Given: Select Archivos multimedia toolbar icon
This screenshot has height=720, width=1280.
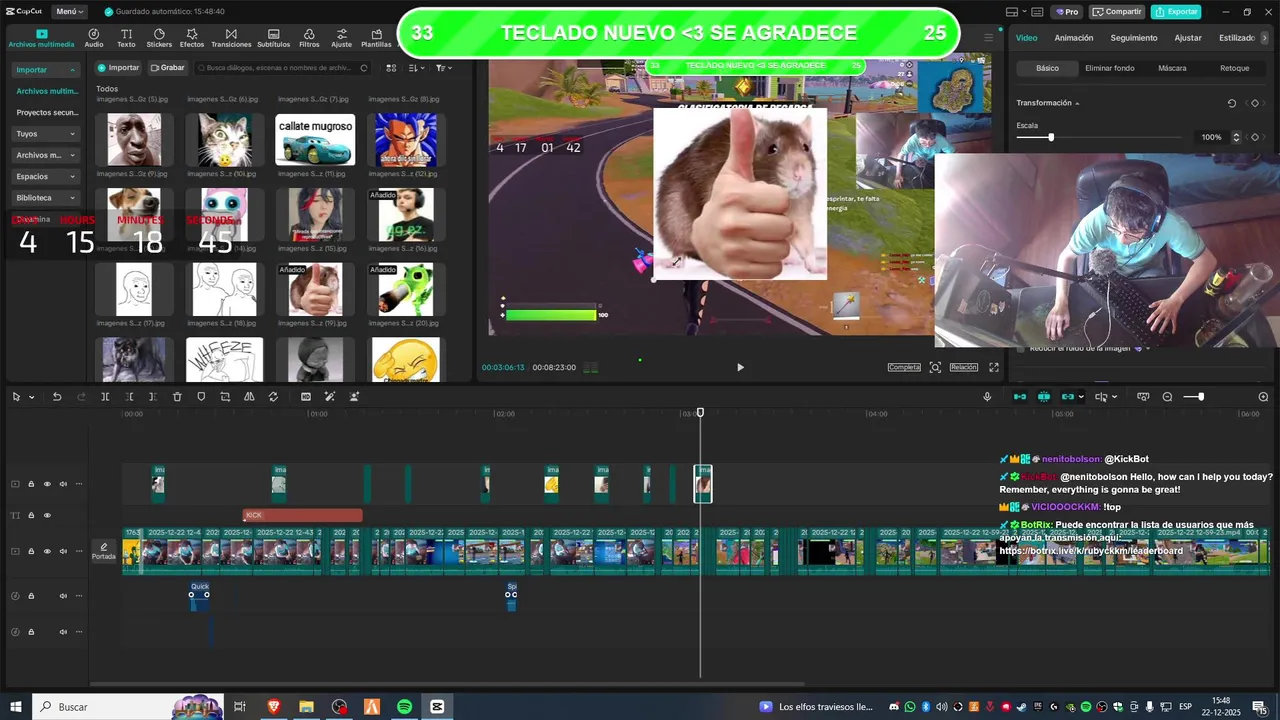Looking at the screenshot, I should pyautogui.click(x=41, y=38).
